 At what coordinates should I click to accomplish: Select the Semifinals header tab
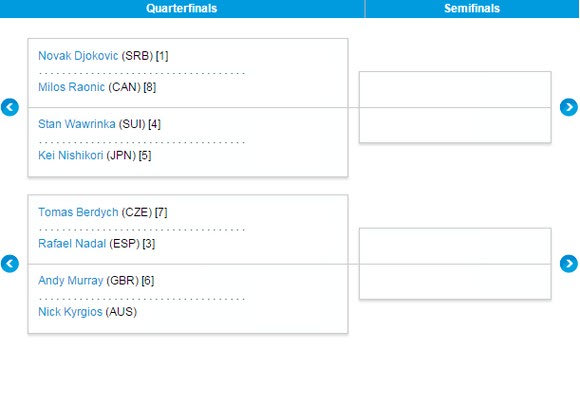point(472,9)
